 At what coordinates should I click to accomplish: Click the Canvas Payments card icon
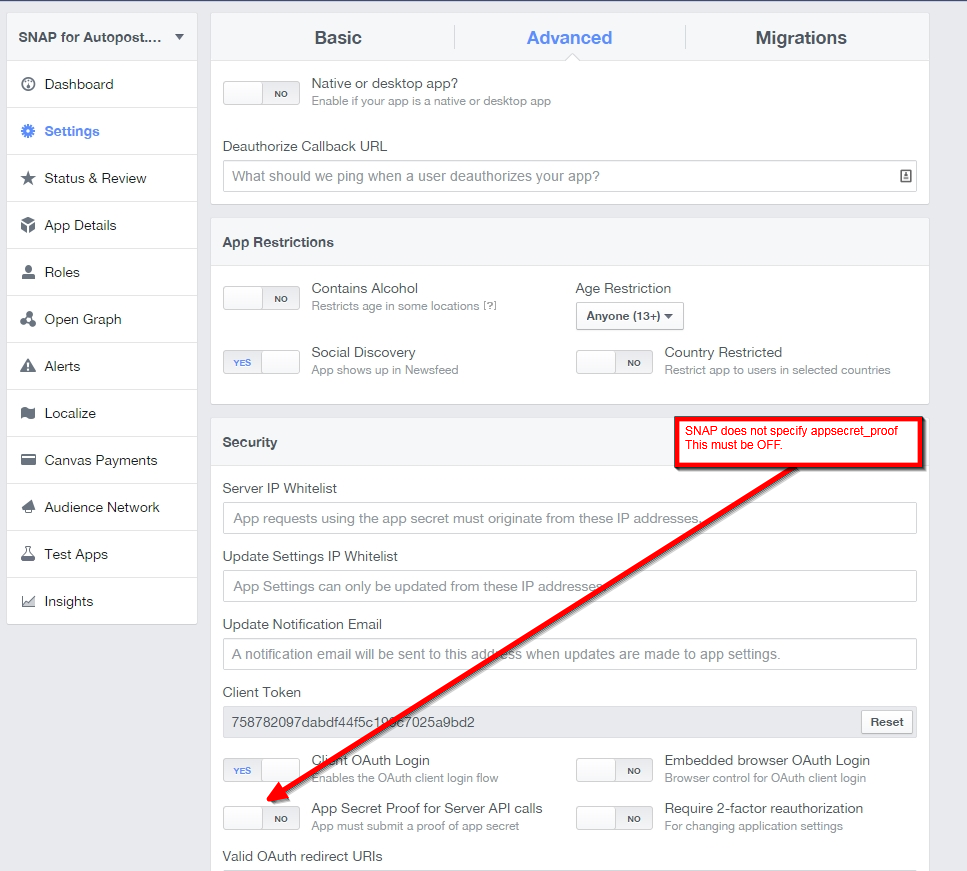[x=28, y=460]
